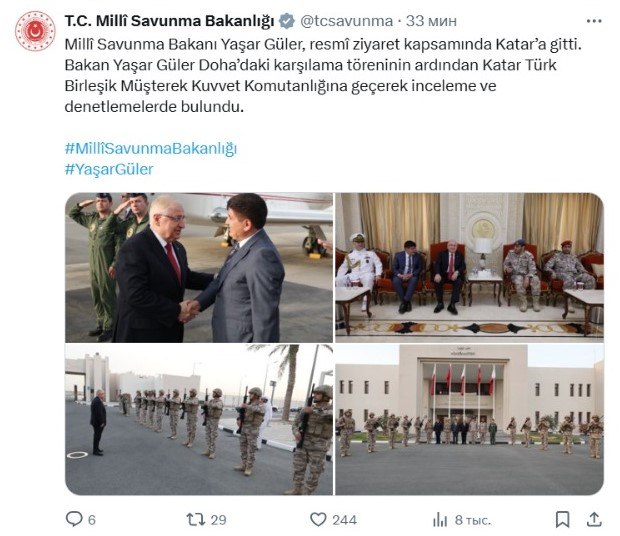Open the building with flags photo

[x=469, y=419]
